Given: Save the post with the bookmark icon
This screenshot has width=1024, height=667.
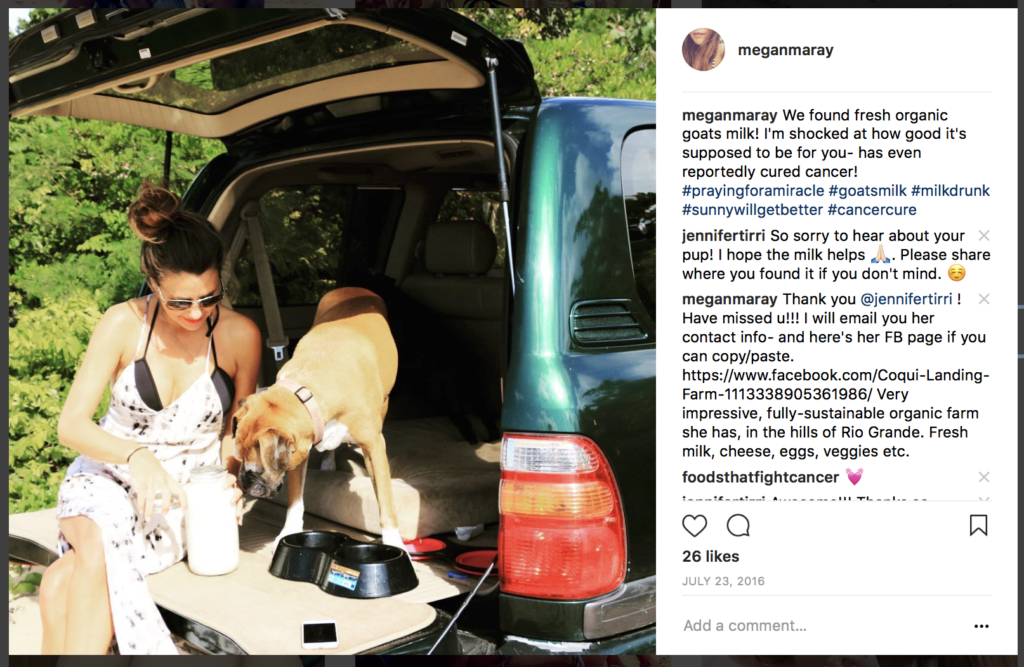Looking at the screenshot, I should (978, 525).
